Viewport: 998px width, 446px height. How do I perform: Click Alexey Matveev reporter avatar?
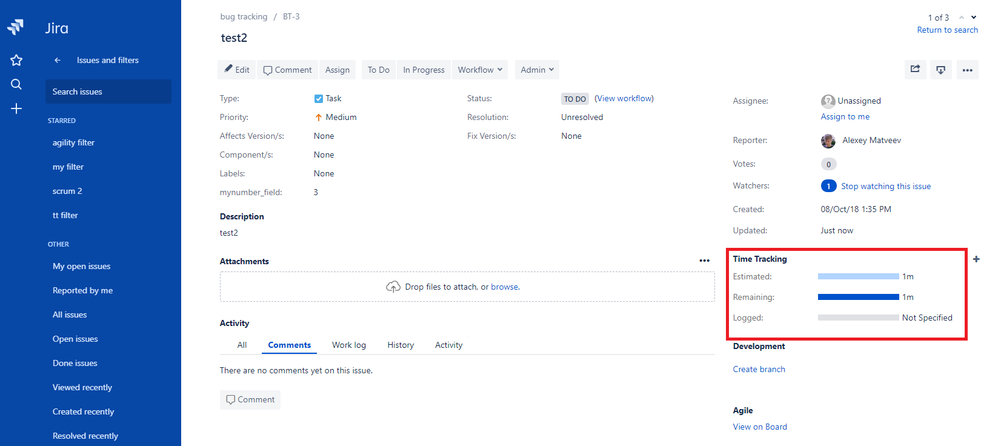tap(828, 141)
